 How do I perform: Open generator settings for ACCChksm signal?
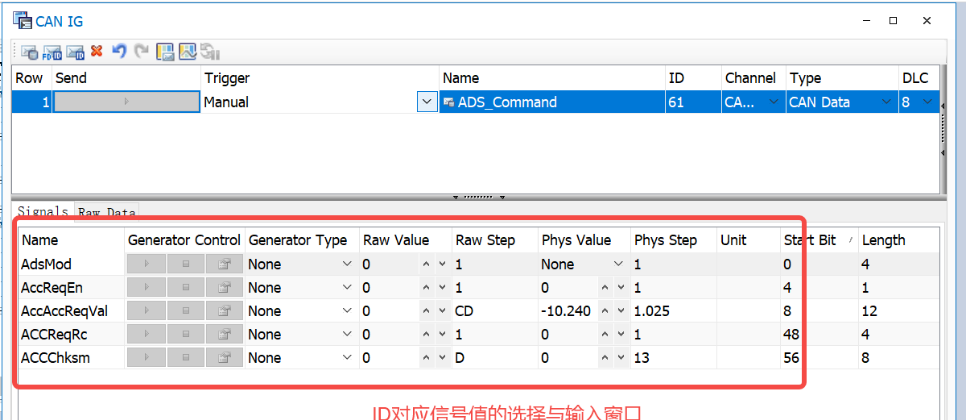pos(224,358)
